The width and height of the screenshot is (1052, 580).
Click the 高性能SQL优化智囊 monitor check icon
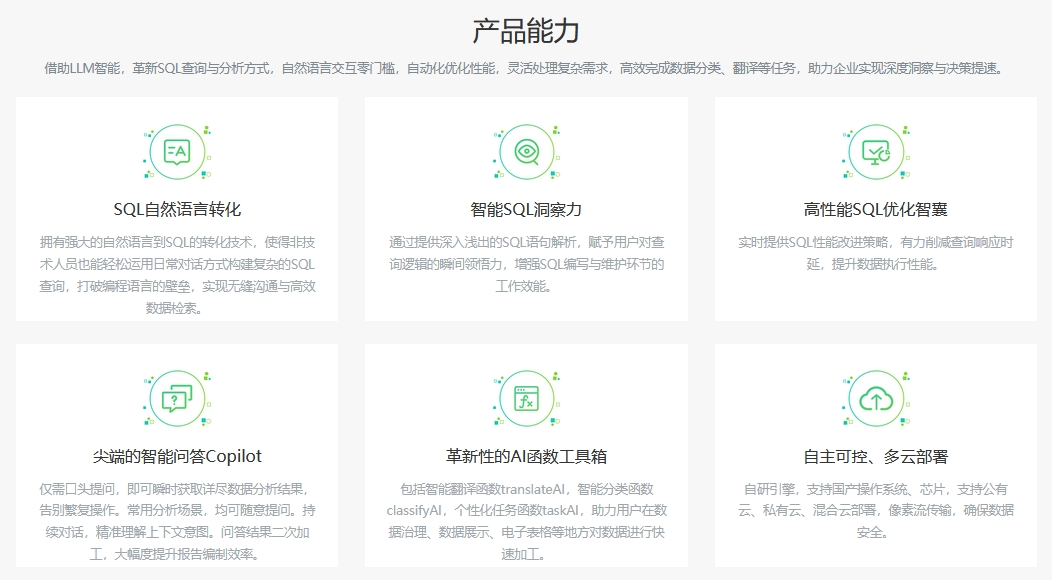click(x=876, y=152)
